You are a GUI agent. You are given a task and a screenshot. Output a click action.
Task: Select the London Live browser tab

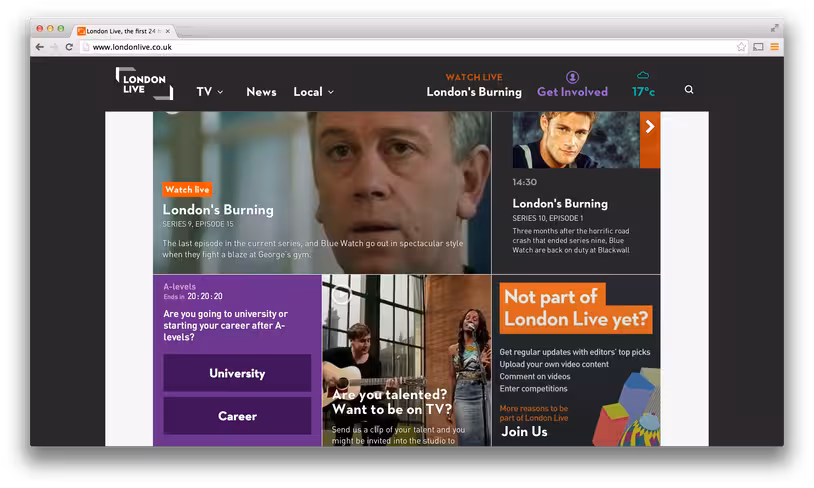[124, 31]
